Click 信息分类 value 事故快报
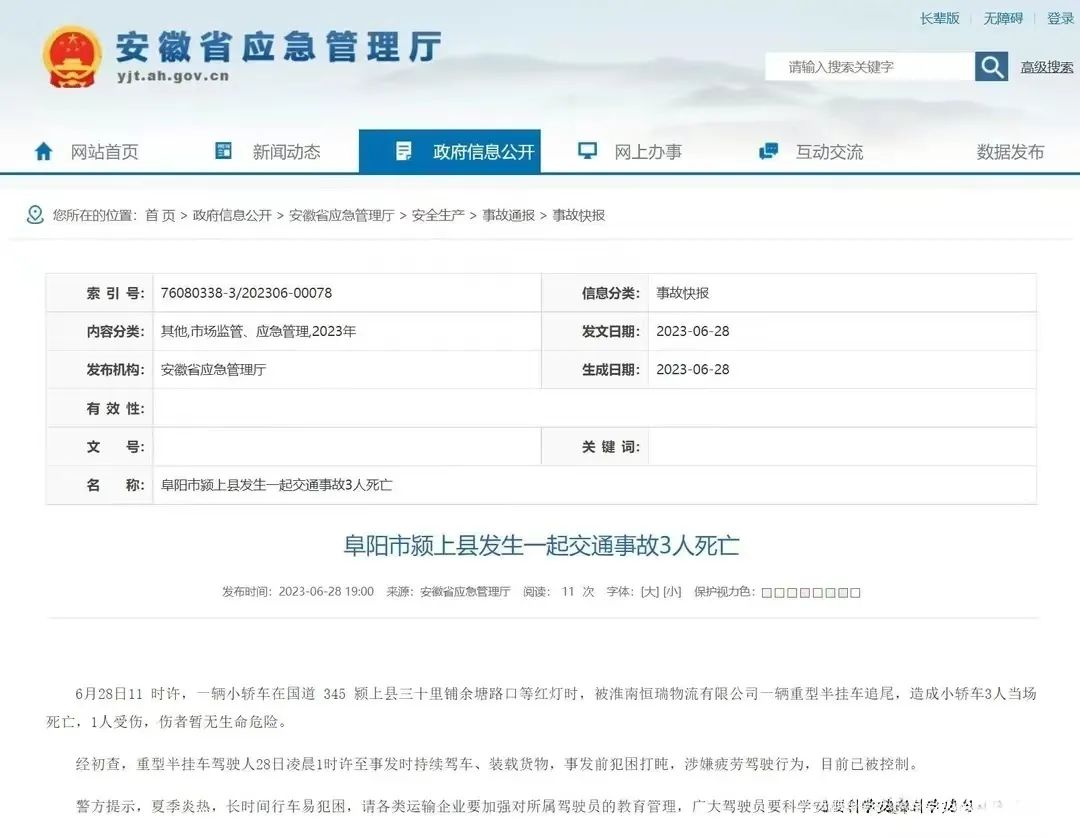The height and width of the screenshot is (838, 1080). coord(683,293)
